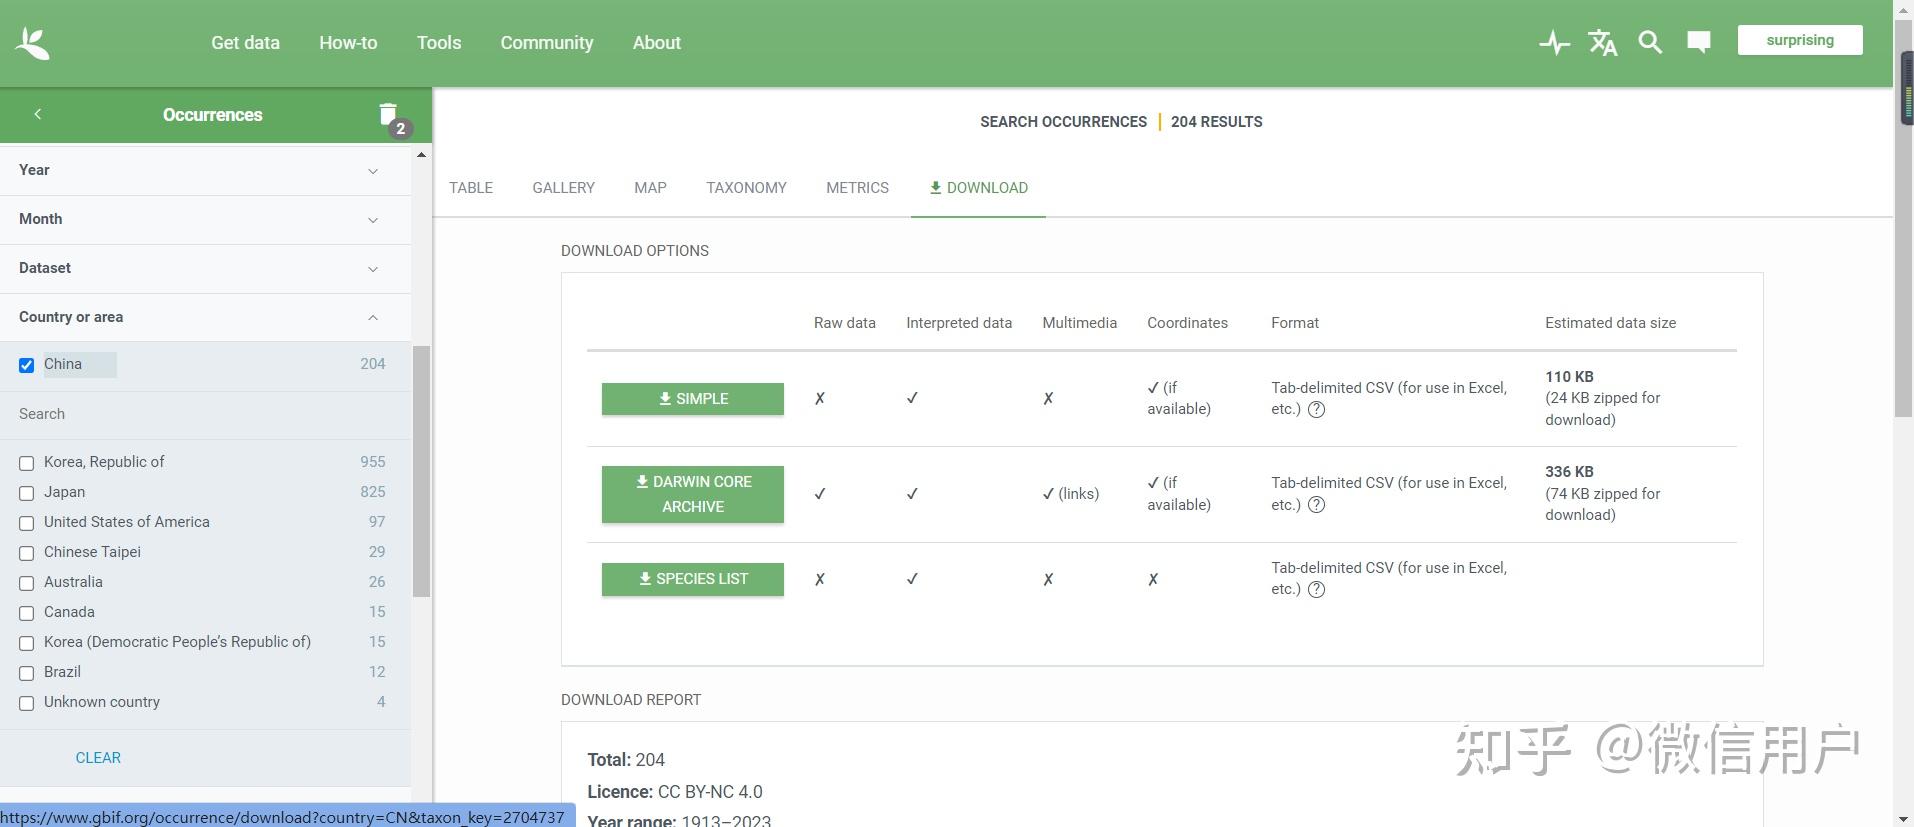Image resolution: width=1914 pixels, height=827 pixels.
Task: Open the Get data menu
Action: click(245, 43)
